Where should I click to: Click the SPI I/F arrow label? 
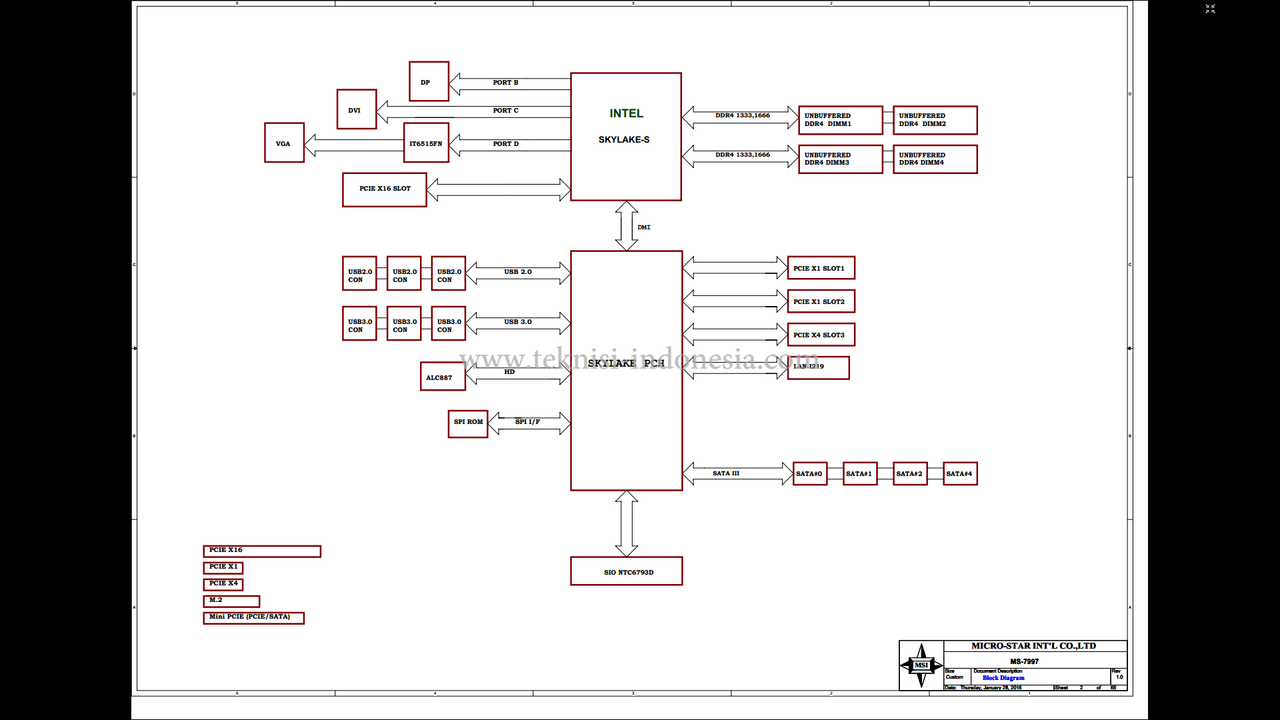tap(527, 422)
